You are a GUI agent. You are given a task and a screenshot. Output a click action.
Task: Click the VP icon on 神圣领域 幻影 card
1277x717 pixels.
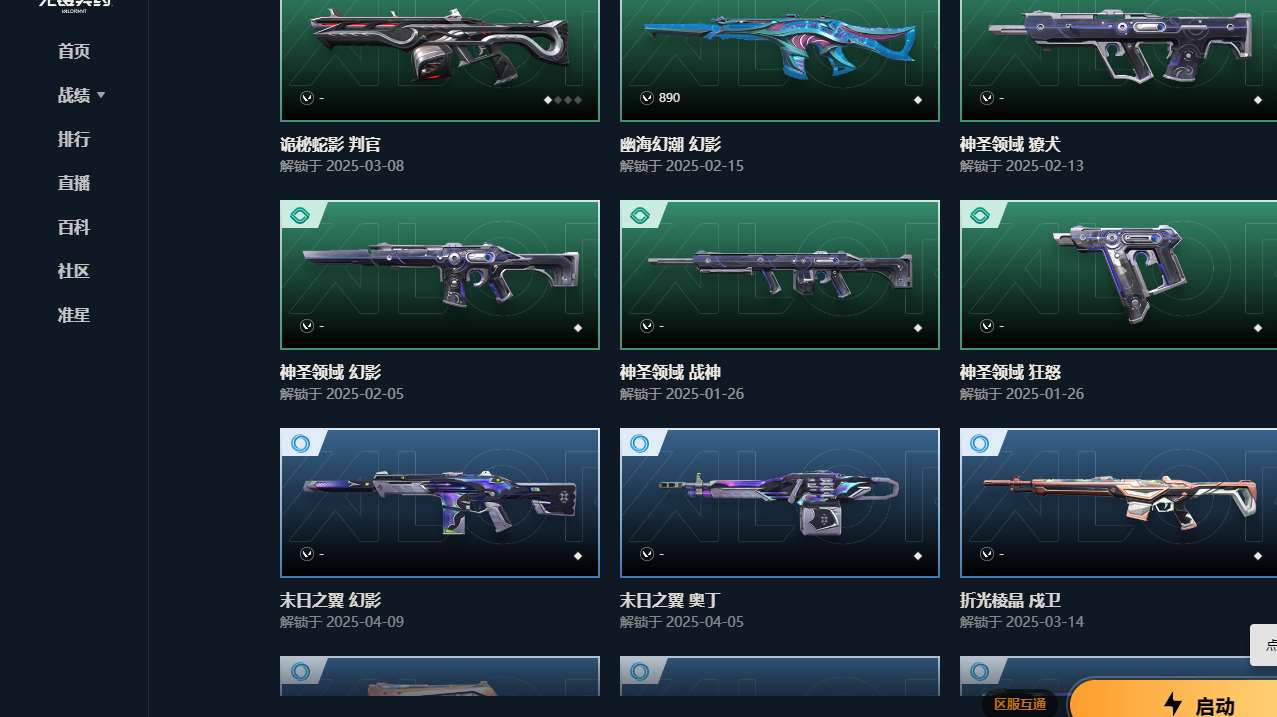307,326
